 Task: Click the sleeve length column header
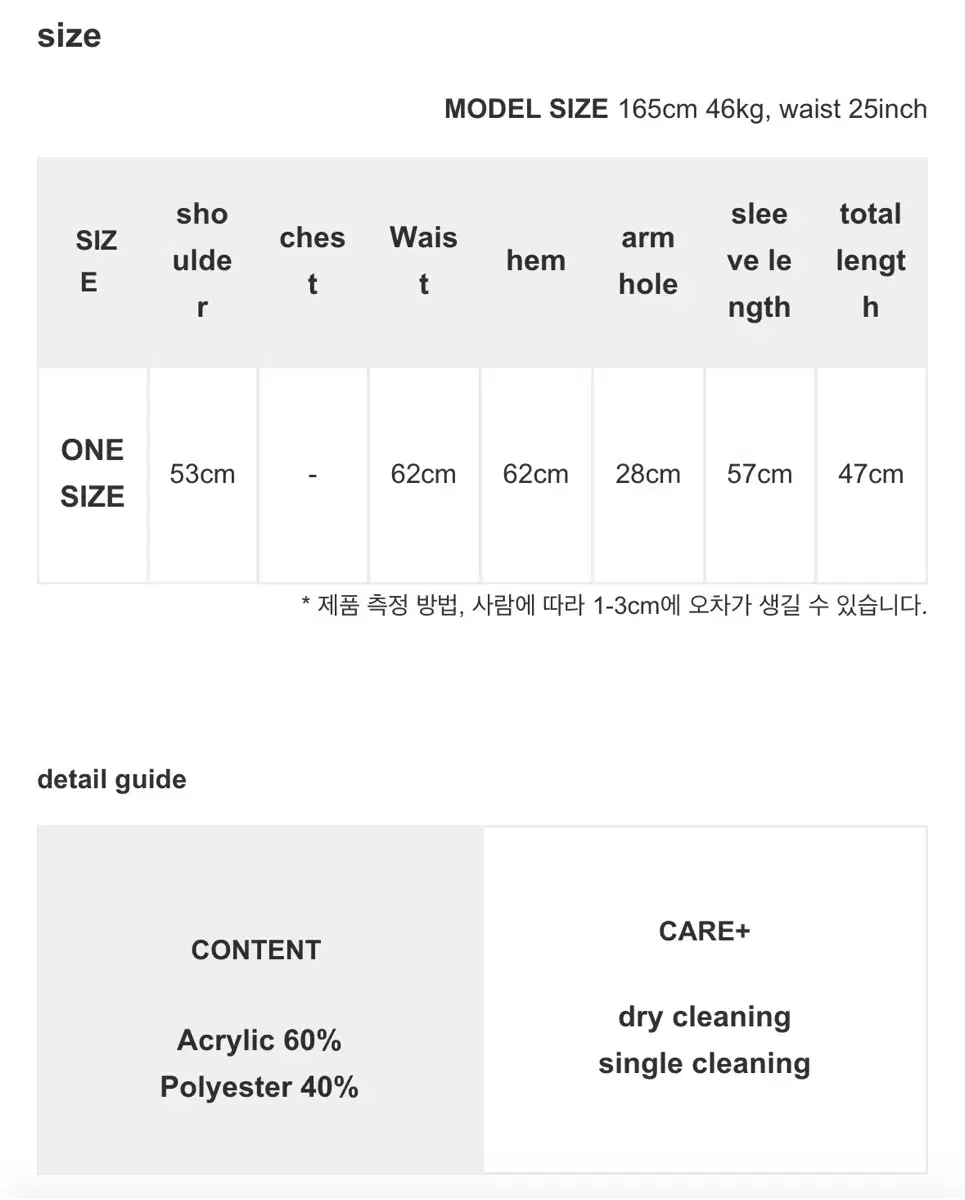760,261
